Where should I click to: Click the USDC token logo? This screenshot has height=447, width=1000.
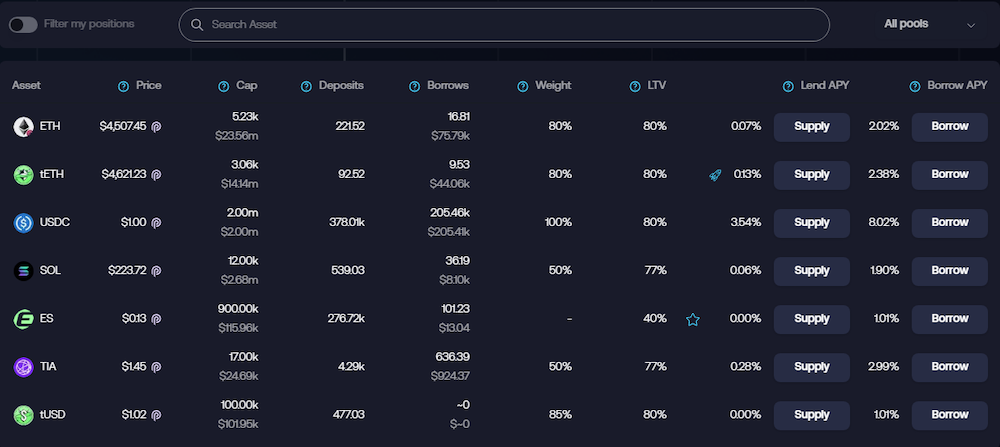24,223
